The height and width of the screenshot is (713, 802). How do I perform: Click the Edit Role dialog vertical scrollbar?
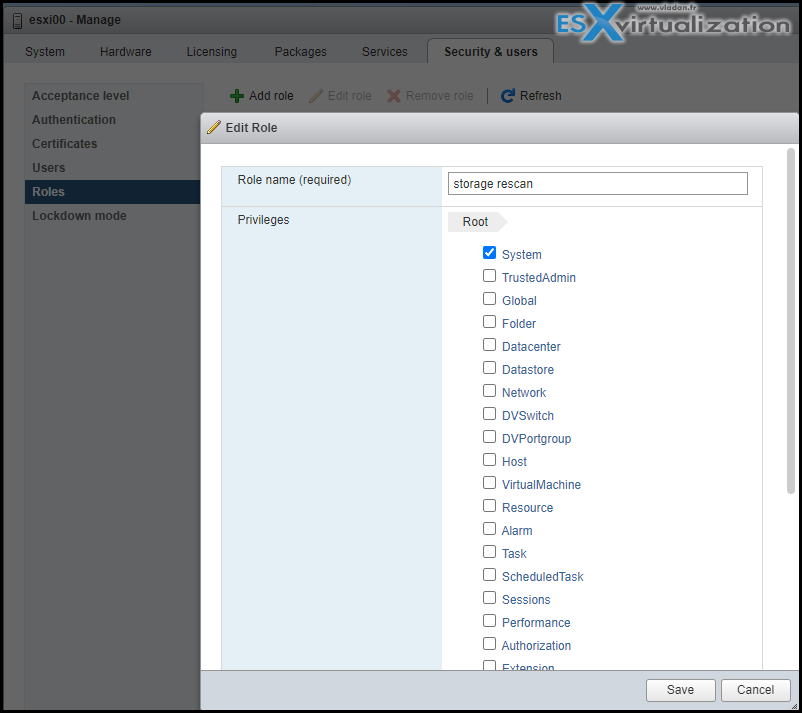pos(791,321)
